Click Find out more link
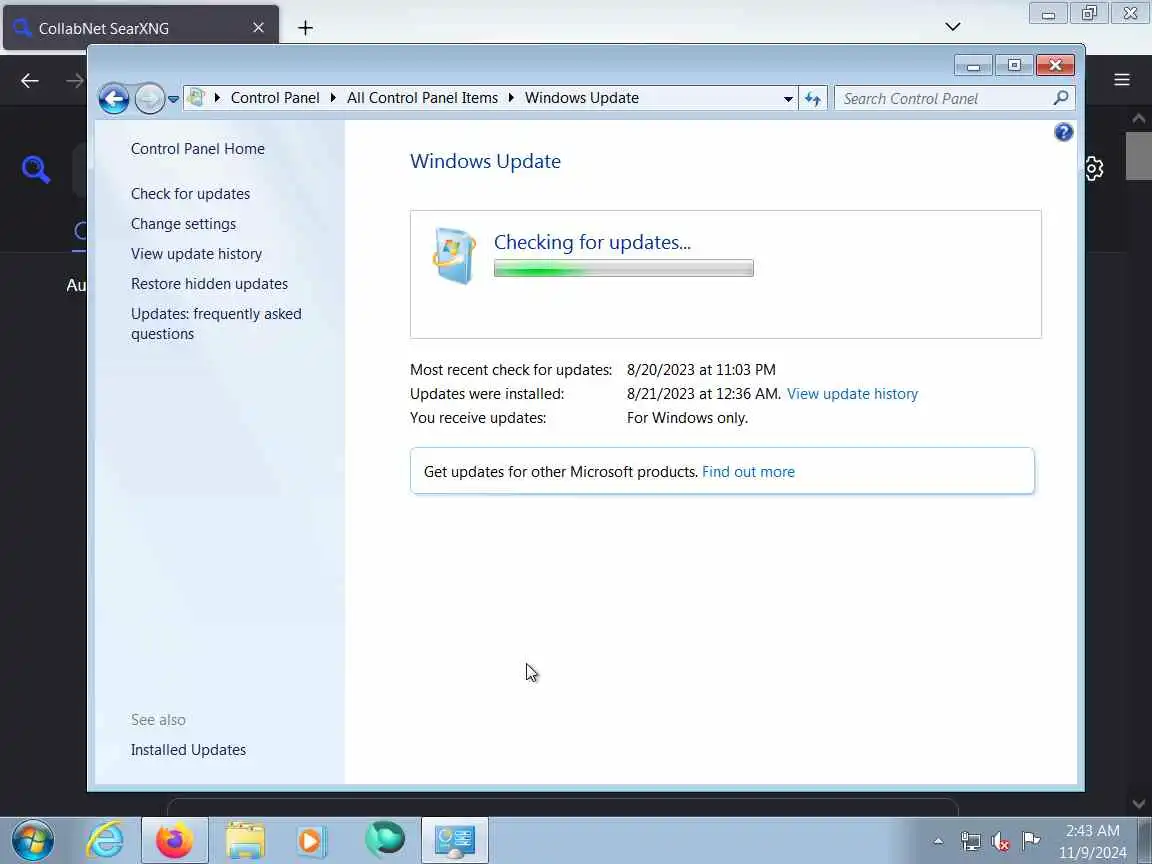 748,472
